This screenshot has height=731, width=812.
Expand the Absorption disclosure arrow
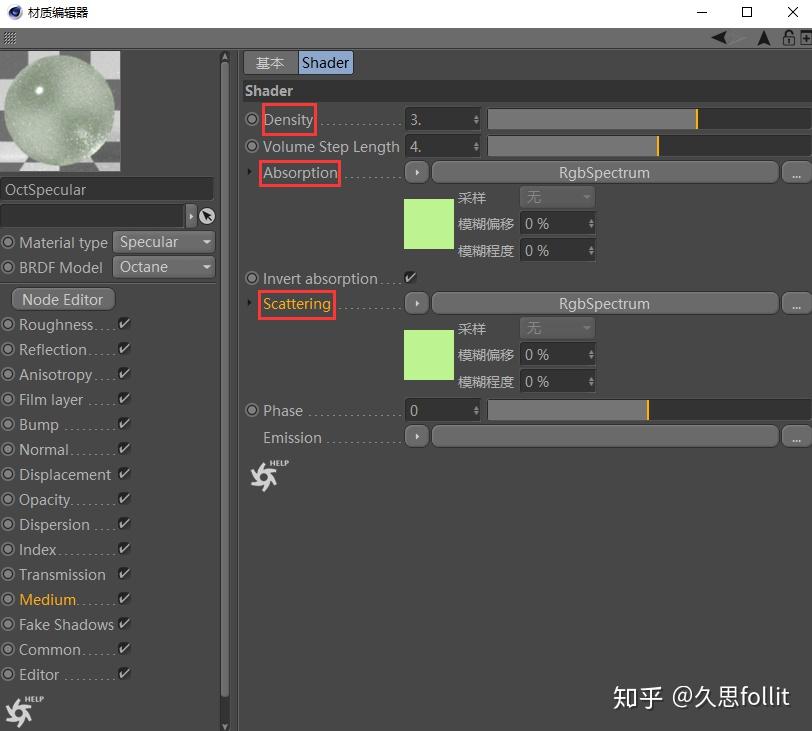251,172
